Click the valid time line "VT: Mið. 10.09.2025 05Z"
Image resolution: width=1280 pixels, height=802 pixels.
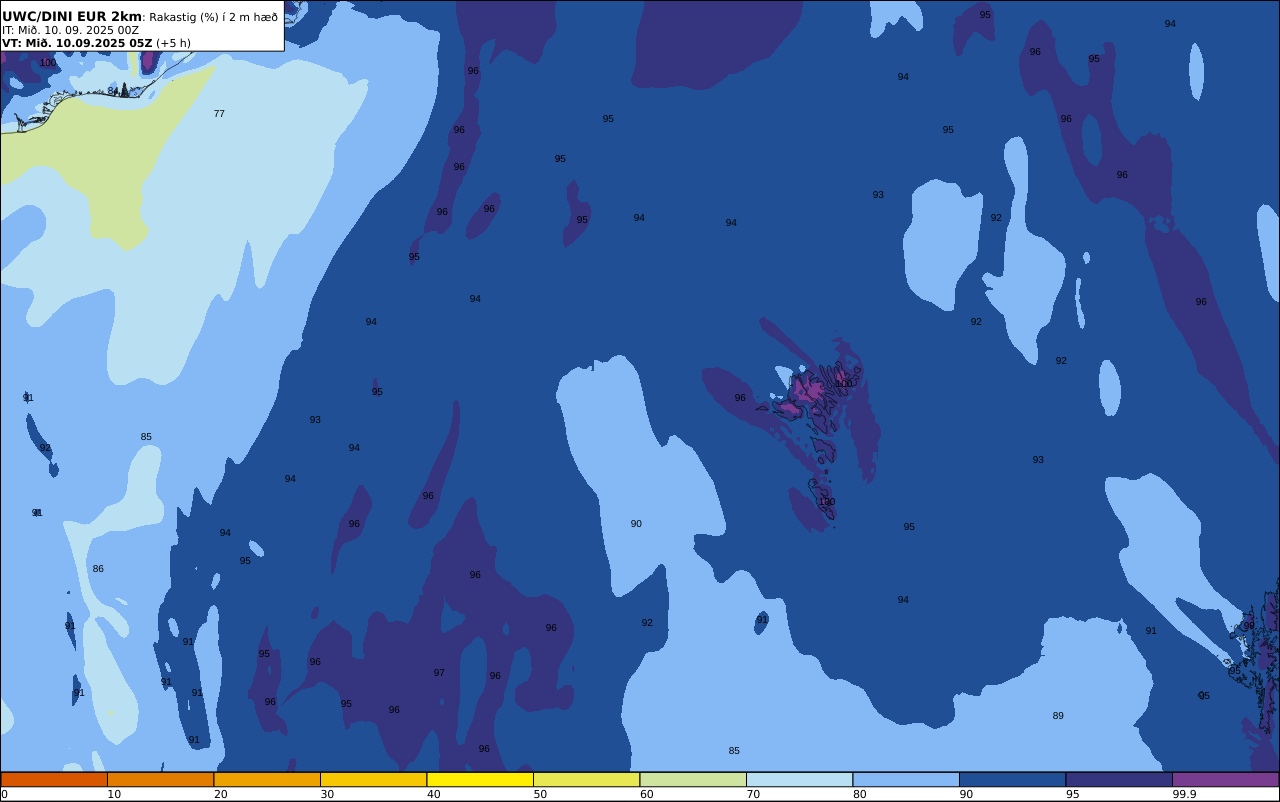point(77,43)
